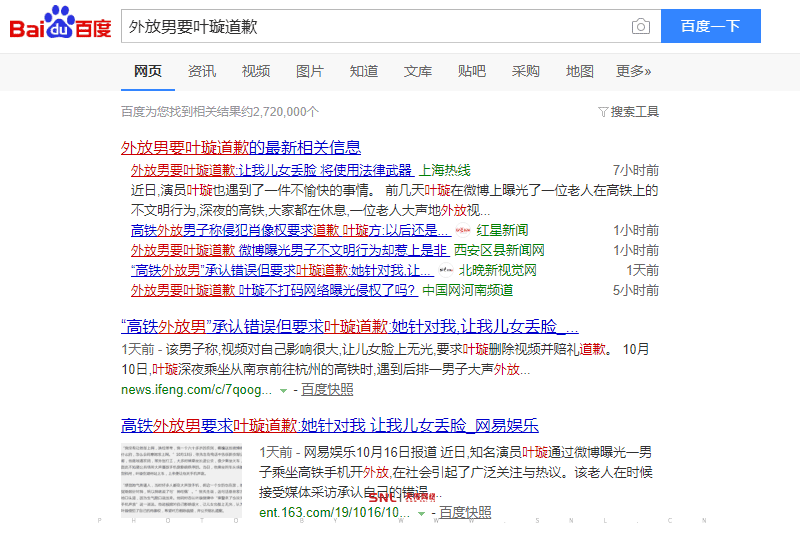
Task: Click the result count text 2,720,000个
Action: coord(286,112)
